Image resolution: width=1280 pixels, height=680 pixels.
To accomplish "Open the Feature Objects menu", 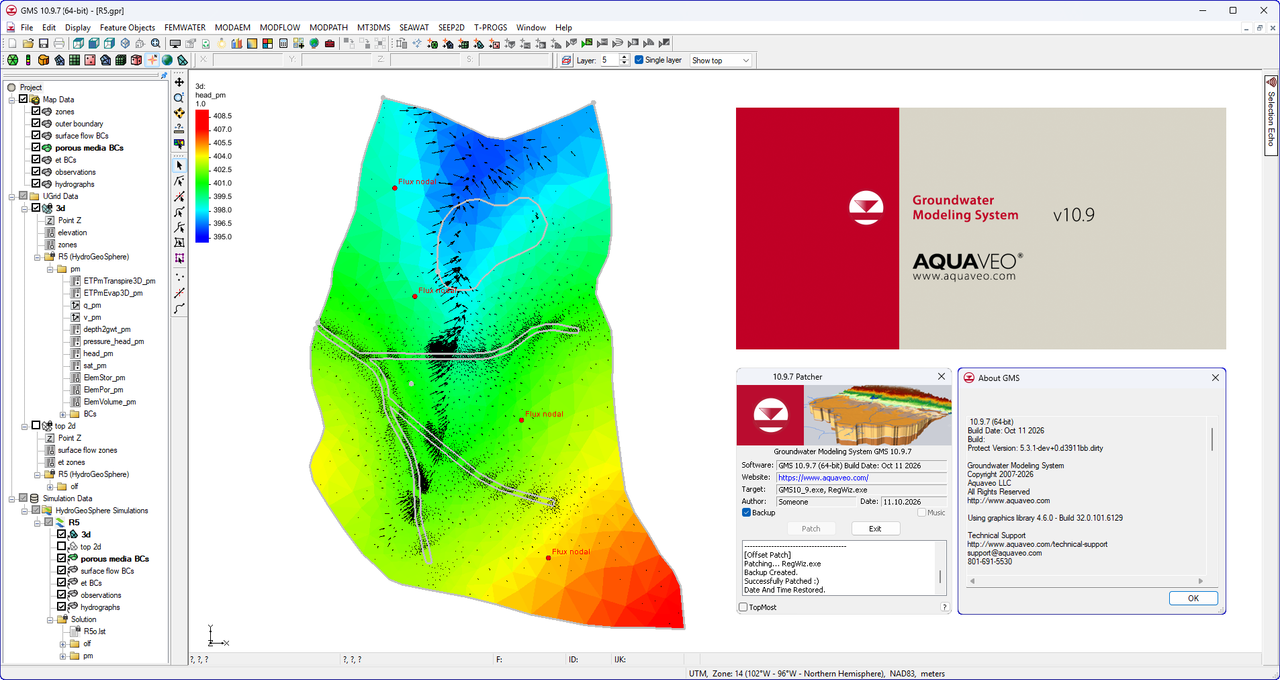I will pyautogui.click(x=127, y=27).
